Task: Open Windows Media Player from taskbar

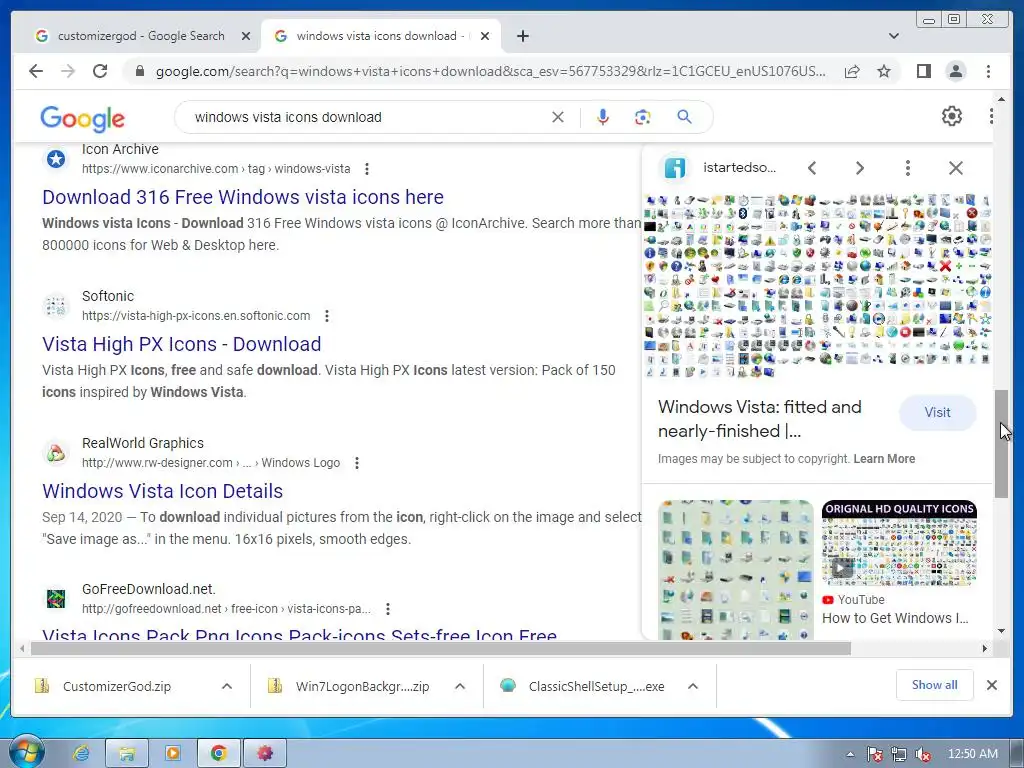Action: click(x=173, y=754)
